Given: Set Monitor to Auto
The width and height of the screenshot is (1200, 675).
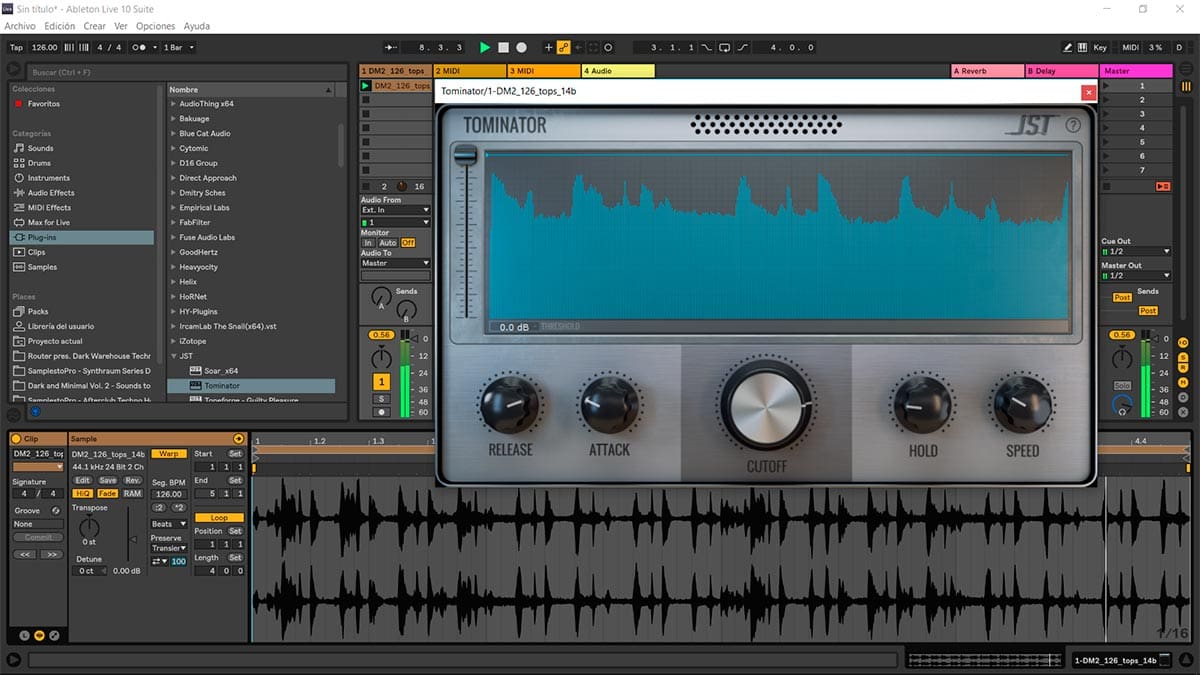Looking at the screenshot, I should tap(387, 243).
